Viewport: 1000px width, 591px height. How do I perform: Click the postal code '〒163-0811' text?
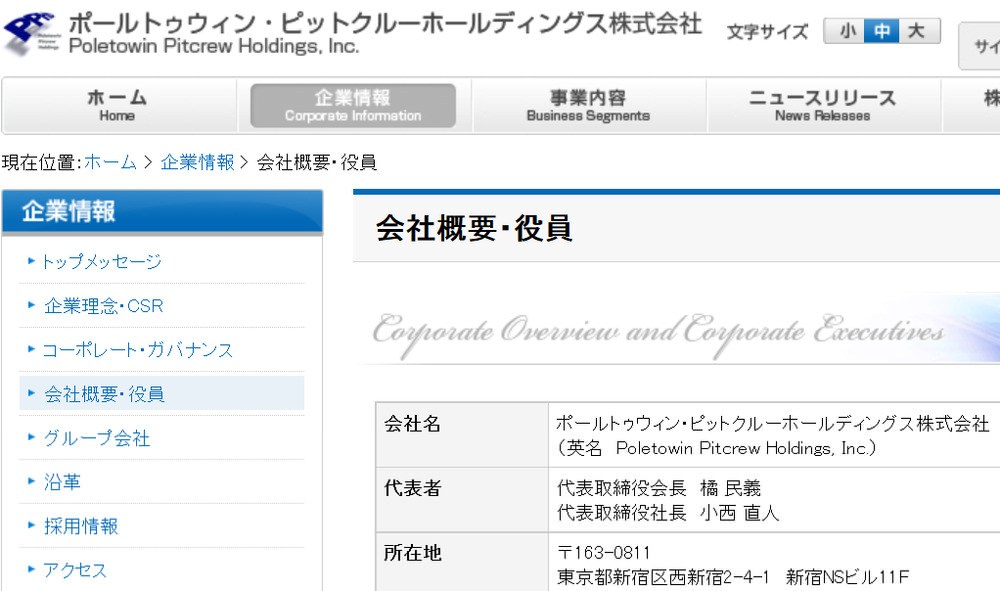[603, 553]
